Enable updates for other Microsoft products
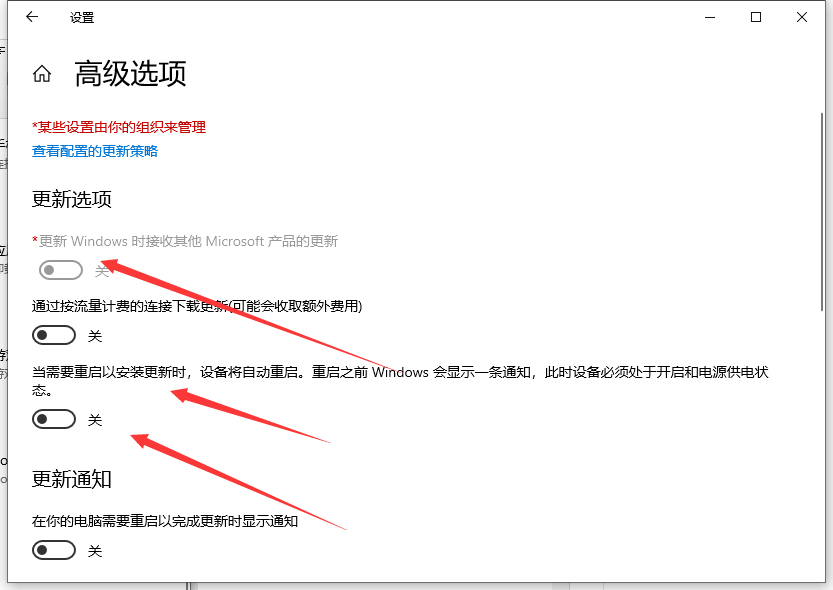The width and height of the screenshot is (833, 590). point(60,269)
